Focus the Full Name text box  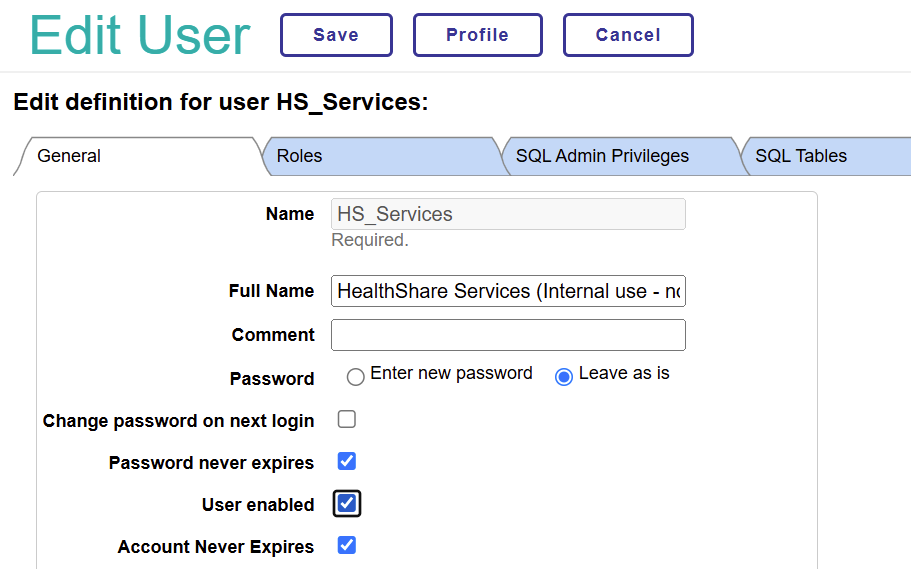coord(508,291)
